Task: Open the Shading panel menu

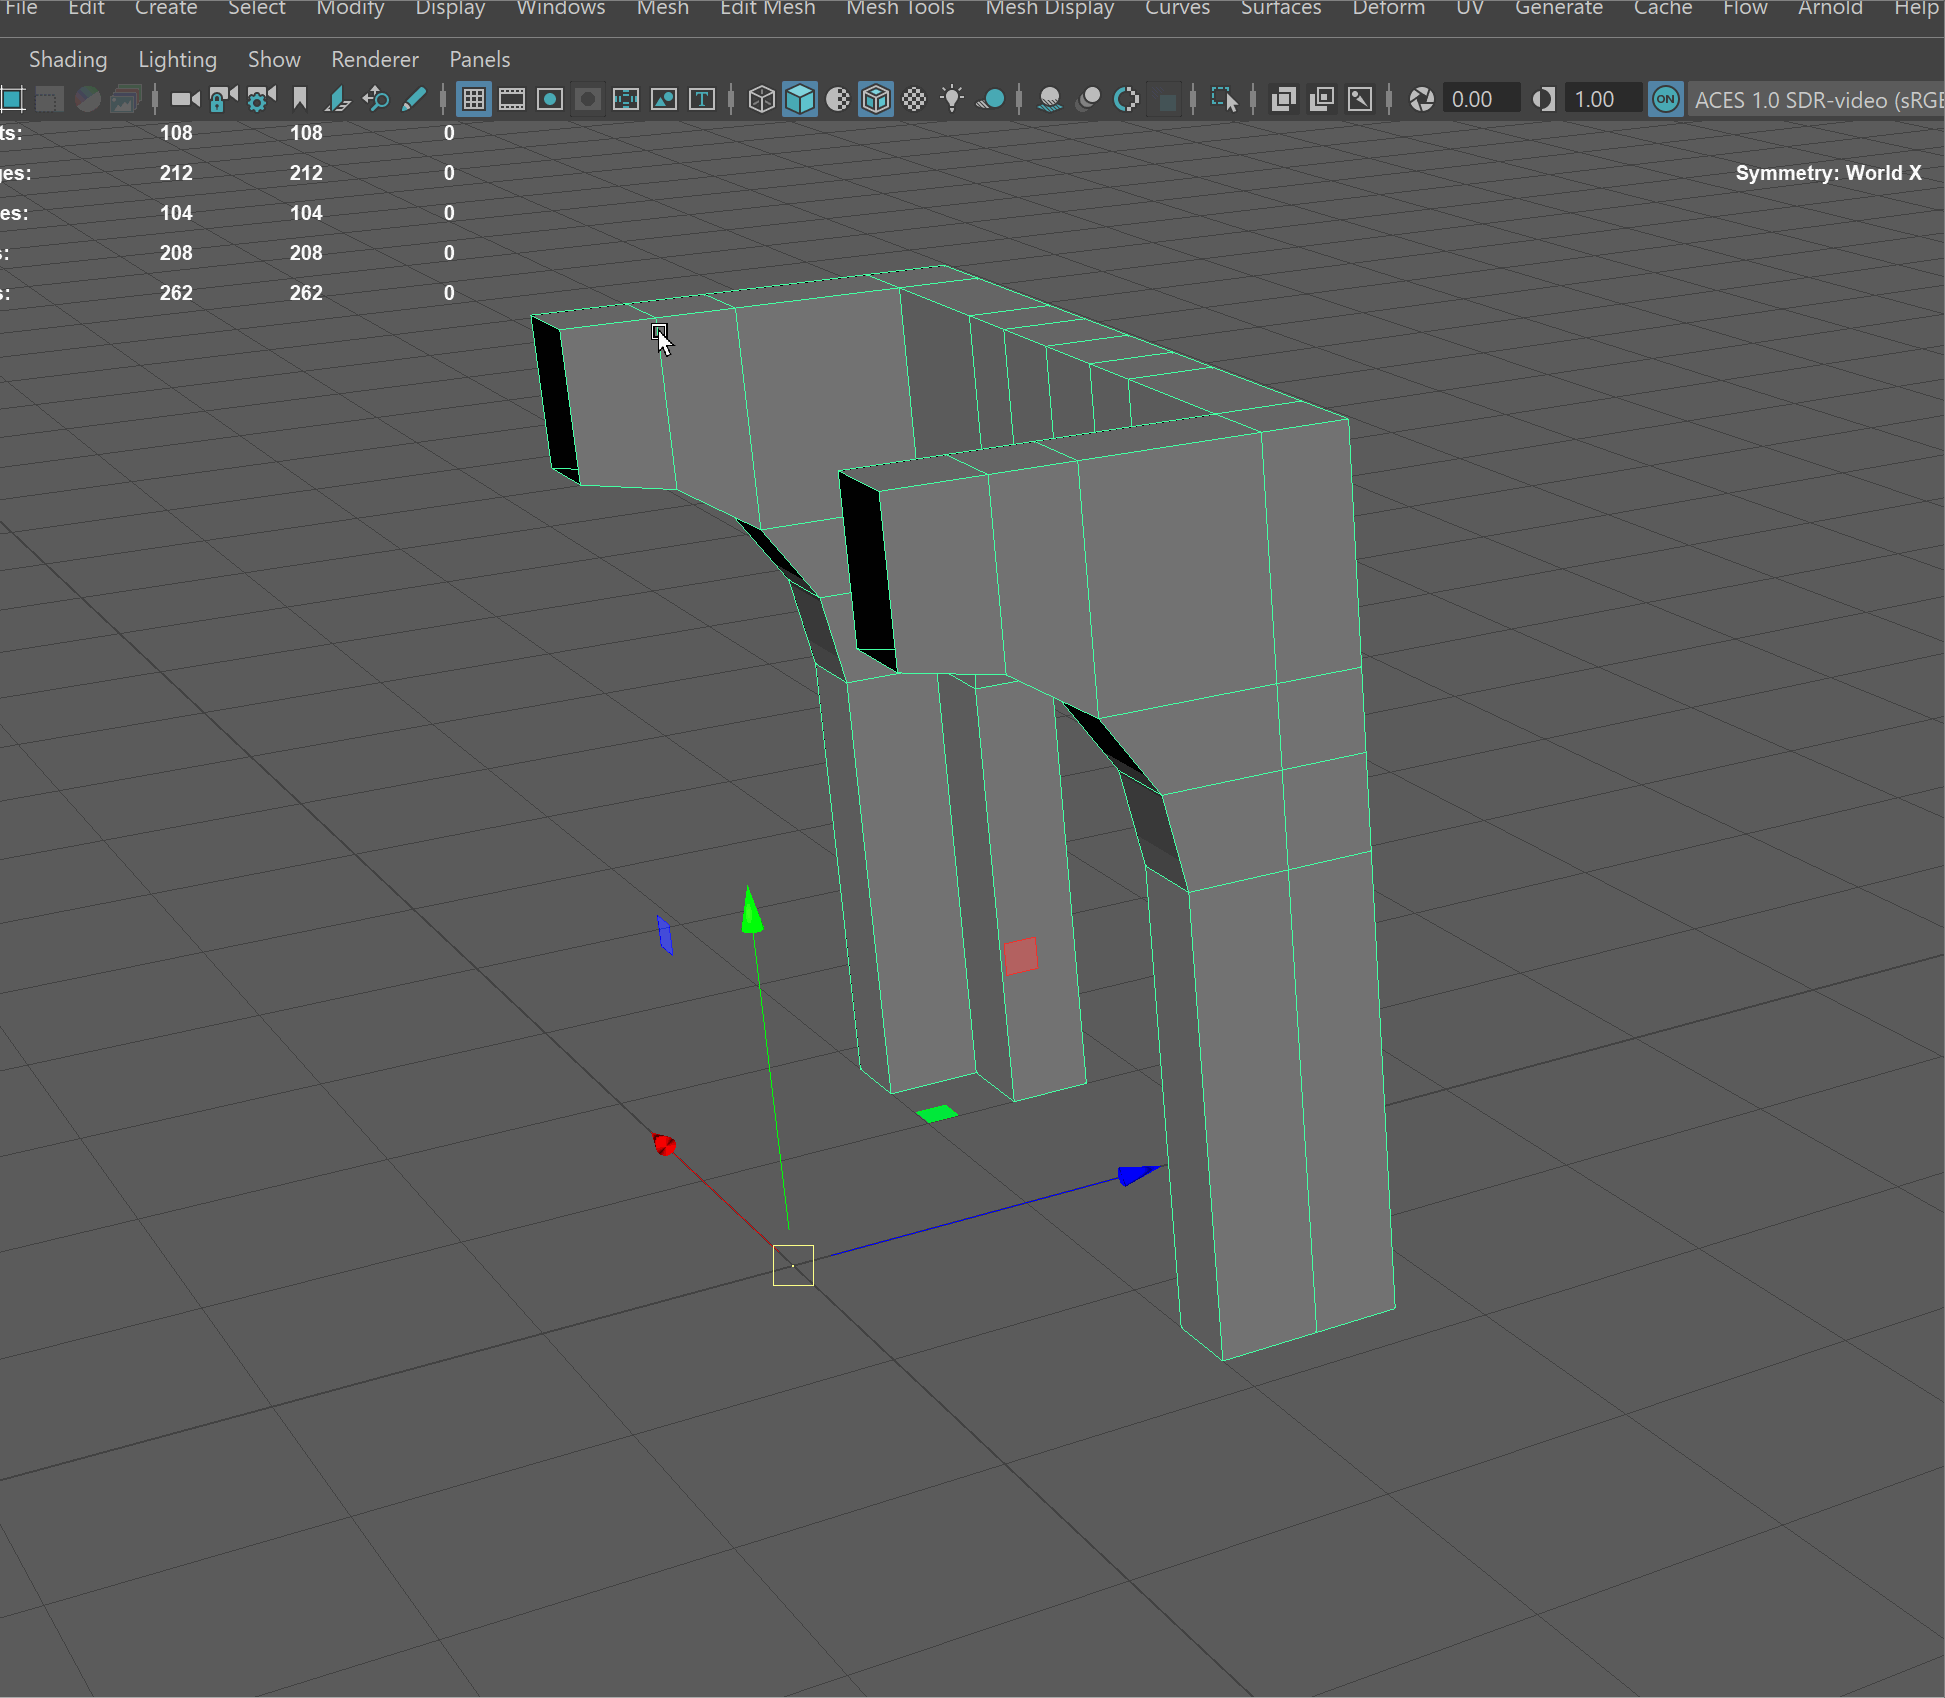Action: click(x=68, y=59)
